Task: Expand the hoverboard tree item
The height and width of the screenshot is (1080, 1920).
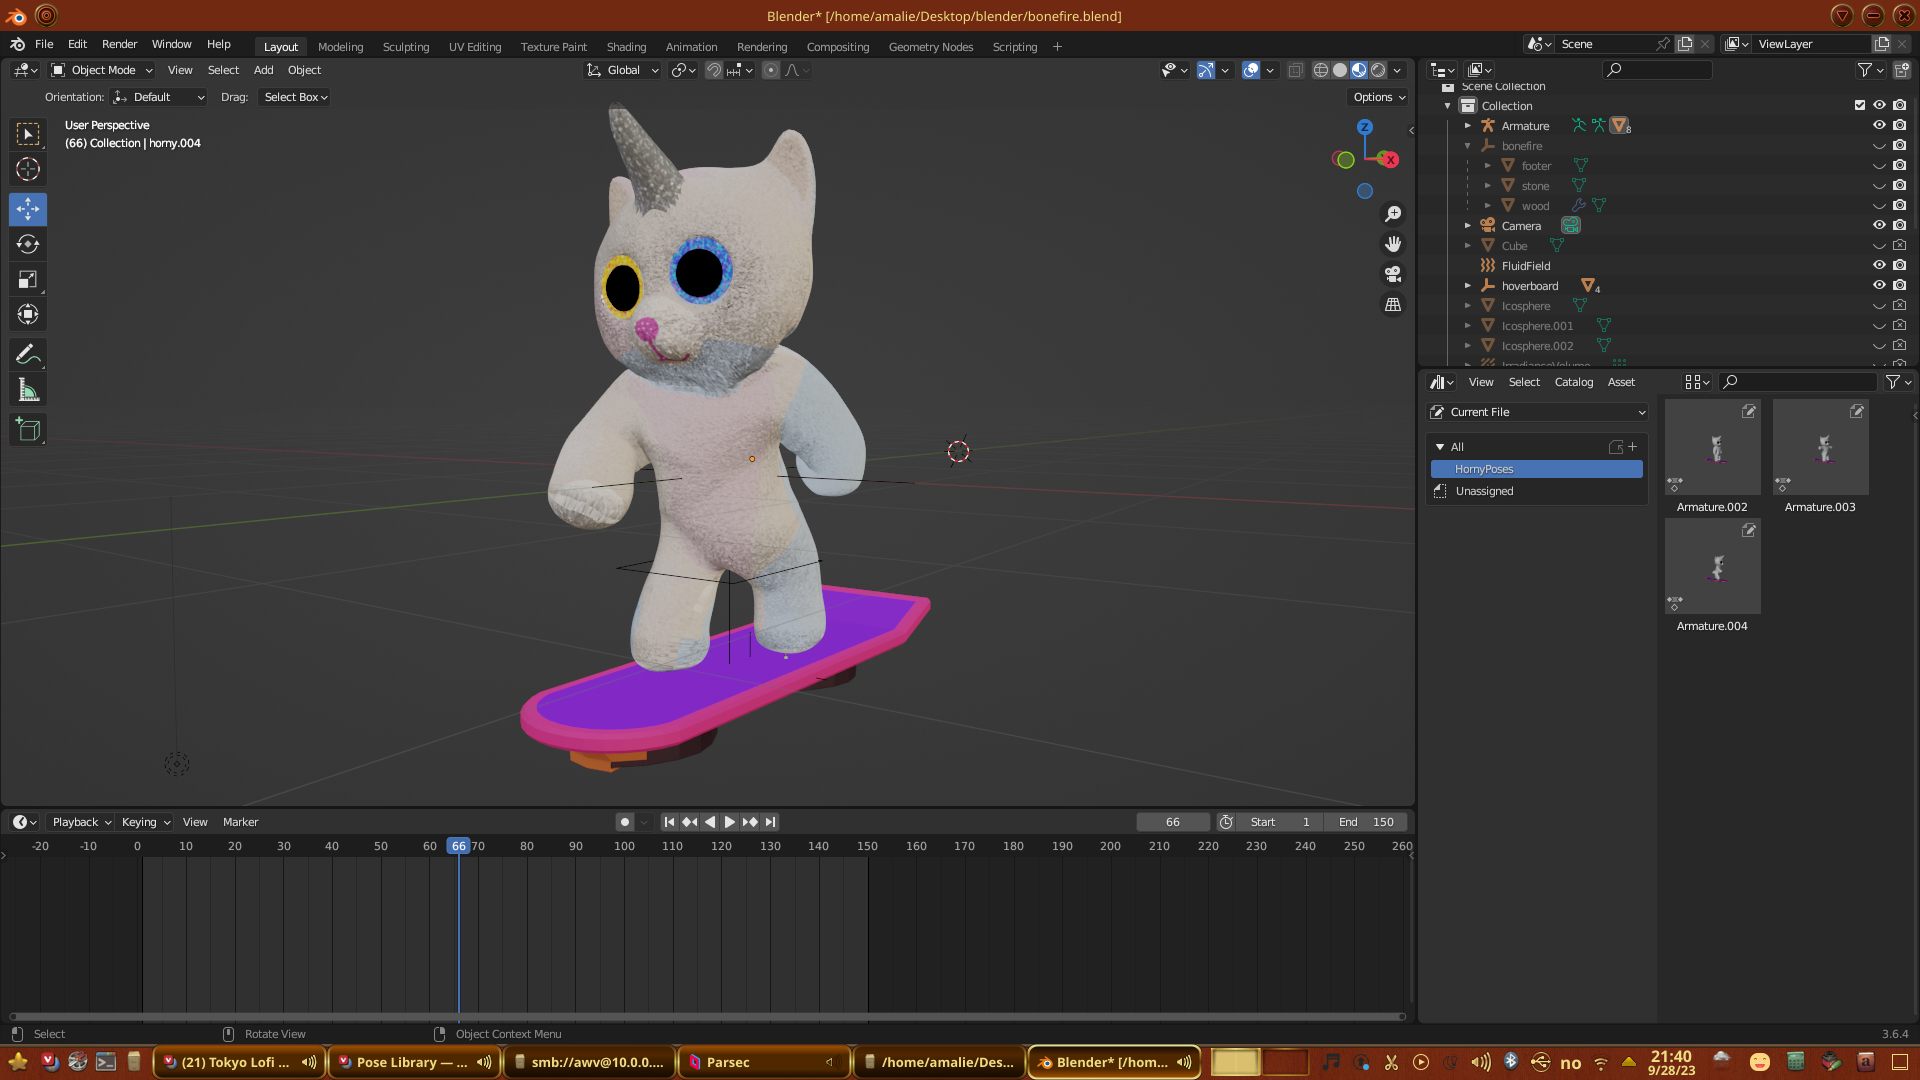Action: pyautogui.click(x=1468, y=286)
